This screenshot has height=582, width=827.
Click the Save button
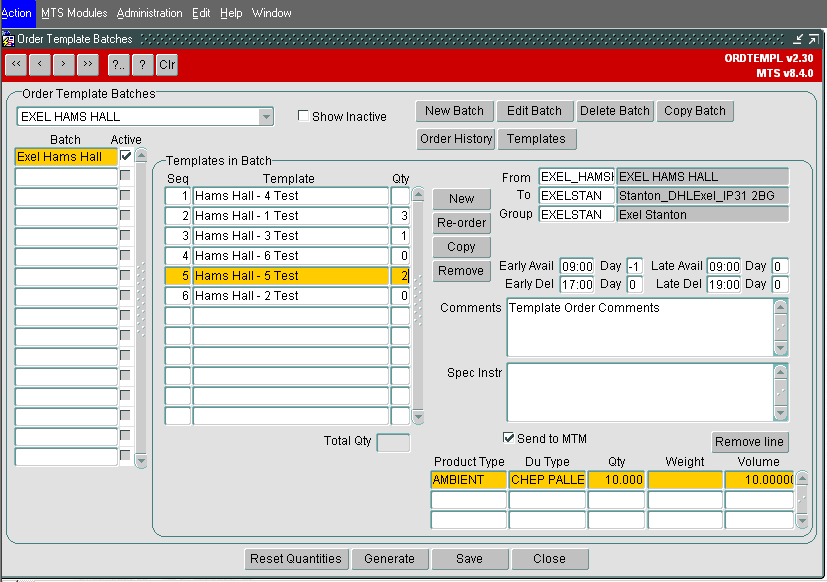[469, 559]
